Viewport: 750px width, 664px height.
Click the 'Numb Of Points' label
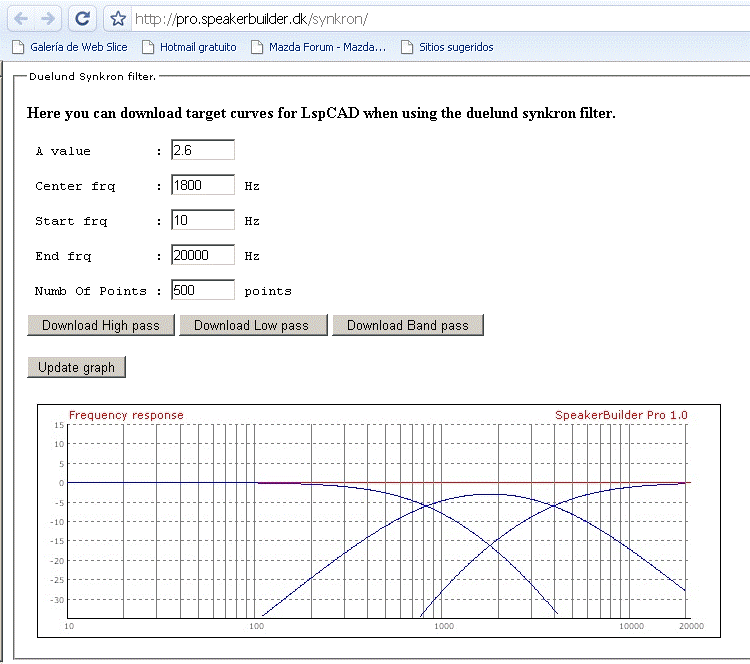[90, 291]
